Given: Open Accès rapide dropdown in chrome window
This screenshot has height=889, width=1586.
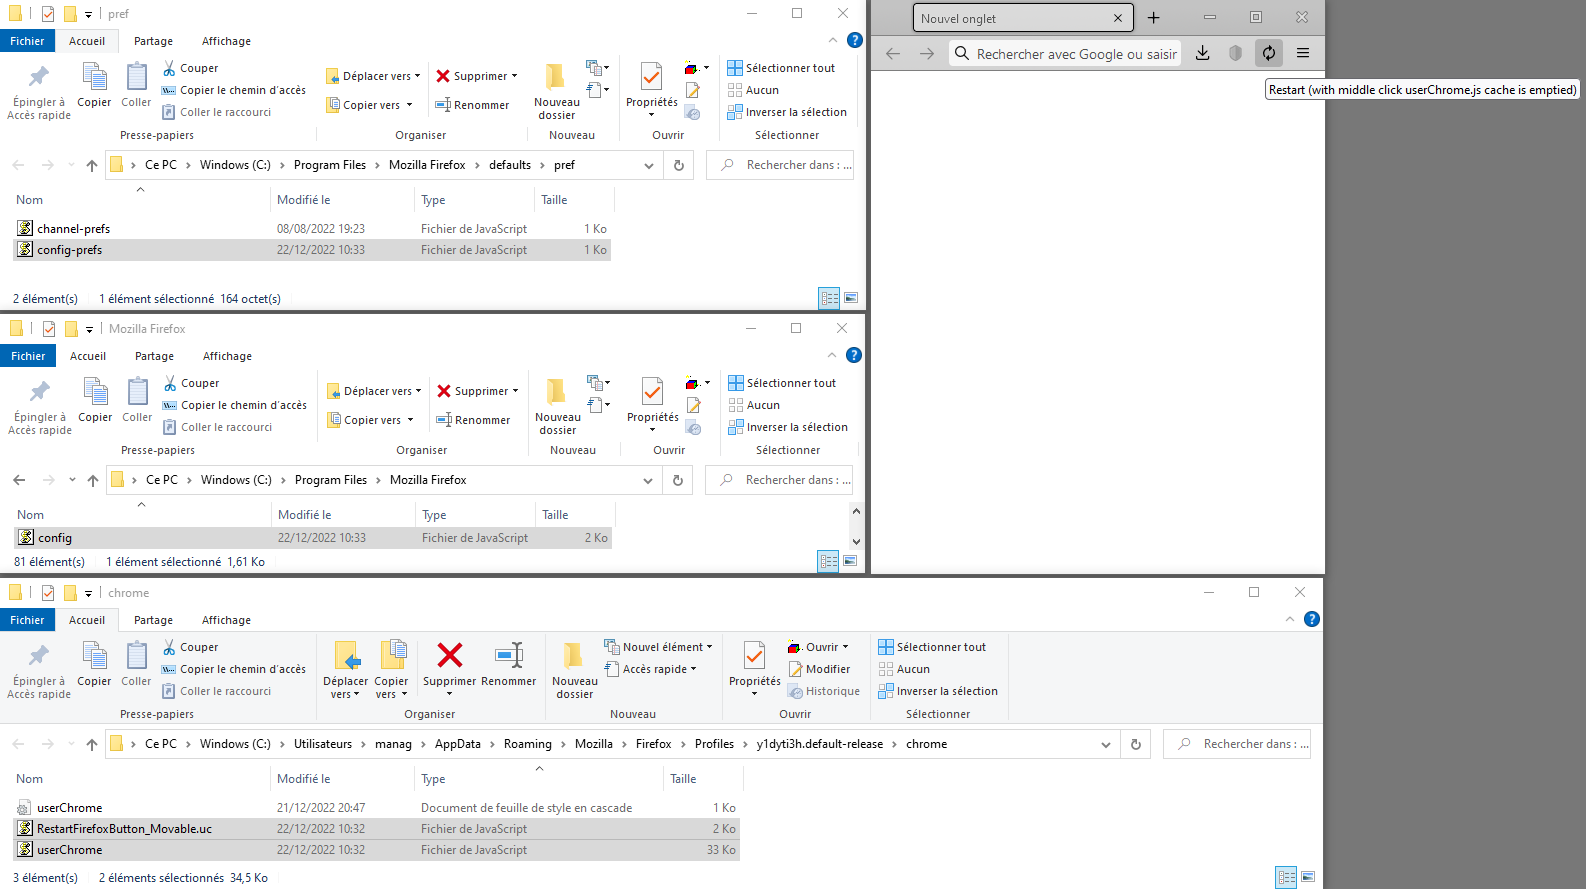Looking at the screenshot, I should 651,669.
